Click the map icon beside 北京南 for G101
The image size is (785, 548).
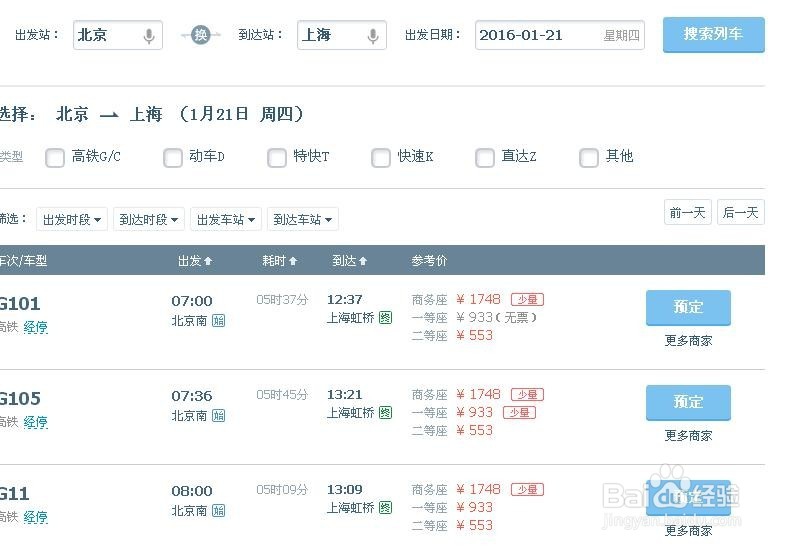coord(218,320)
